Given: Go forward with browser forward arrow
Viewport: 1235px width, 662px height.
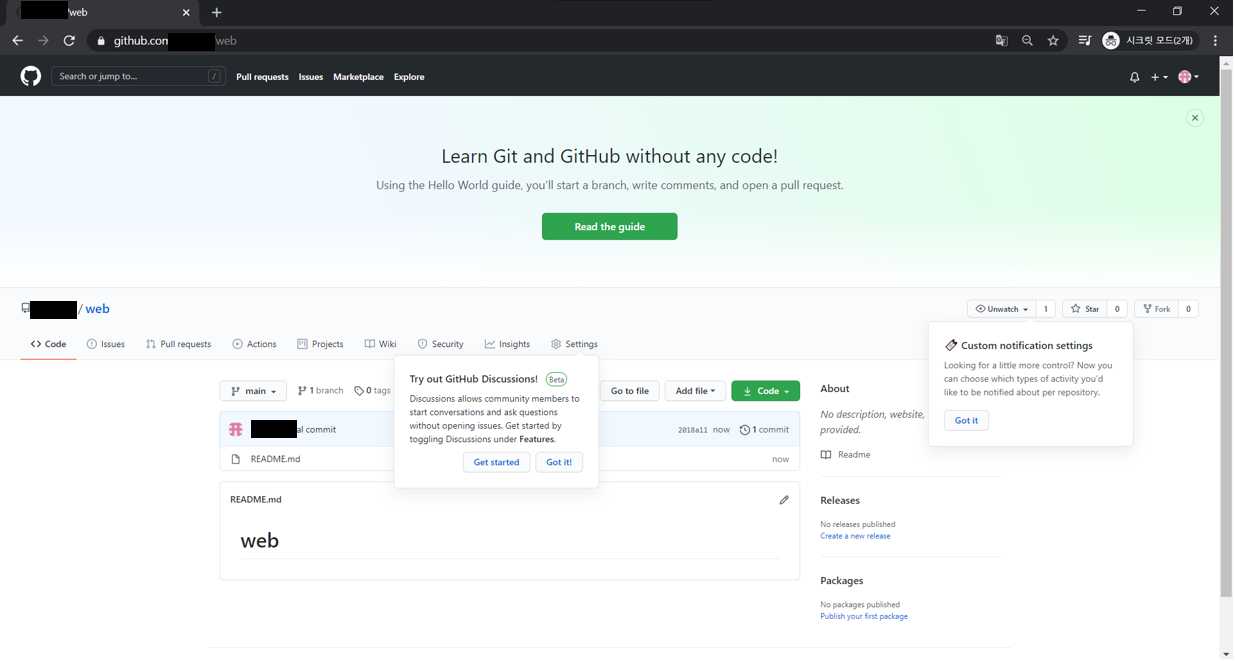Looking at the screenshot, I should (43, 41).
